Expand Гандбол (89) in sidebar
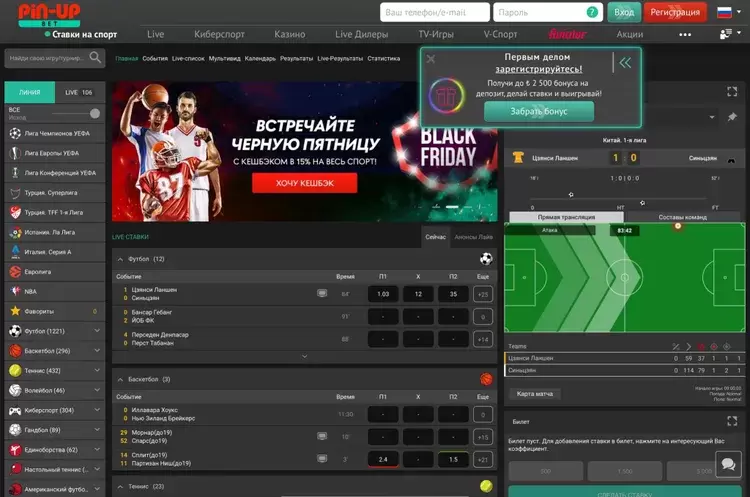Screen dimensions: 750x497 click(x=55, y=430)
